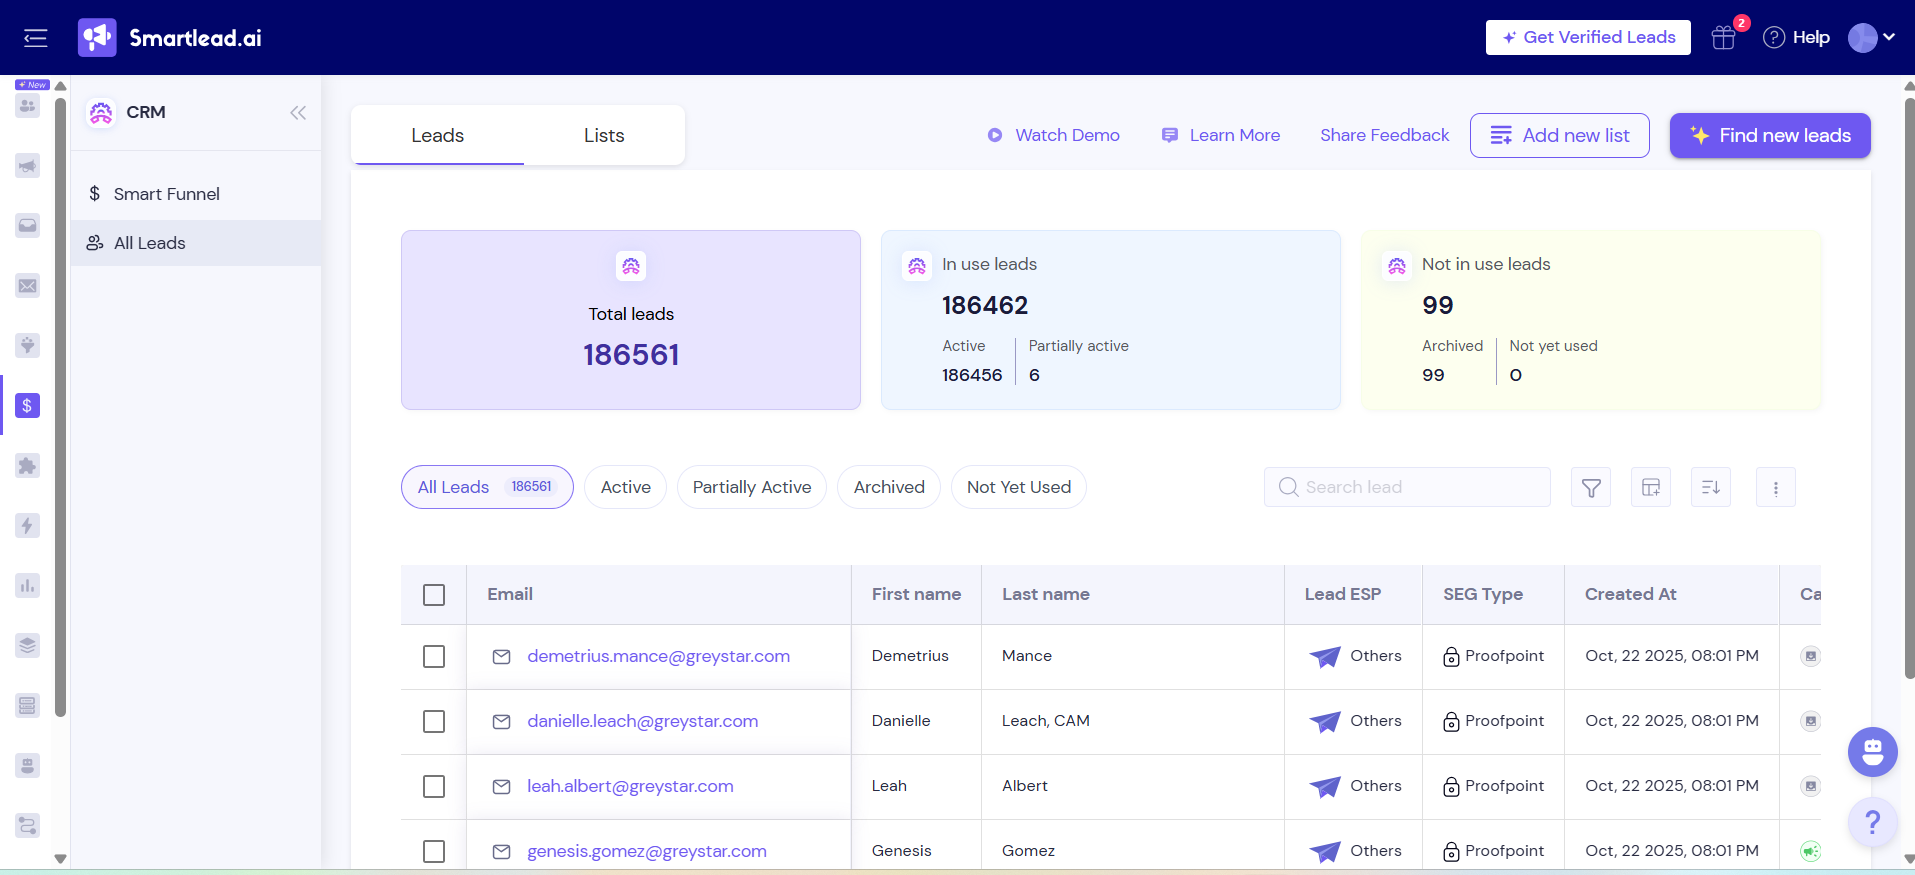Viewport: 1915px width, 875px height.
Task: Check the box for genesis.gomez@greystar.com
Action: 434,851
